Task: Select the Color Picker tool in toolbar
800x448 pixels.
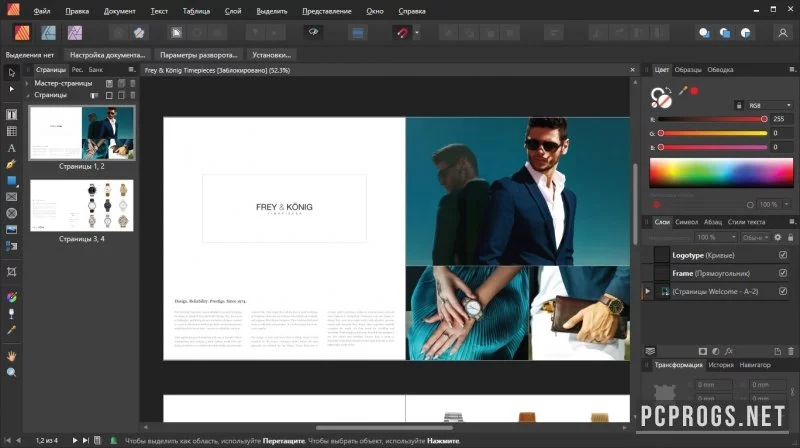Action: (x=11, y=330)
